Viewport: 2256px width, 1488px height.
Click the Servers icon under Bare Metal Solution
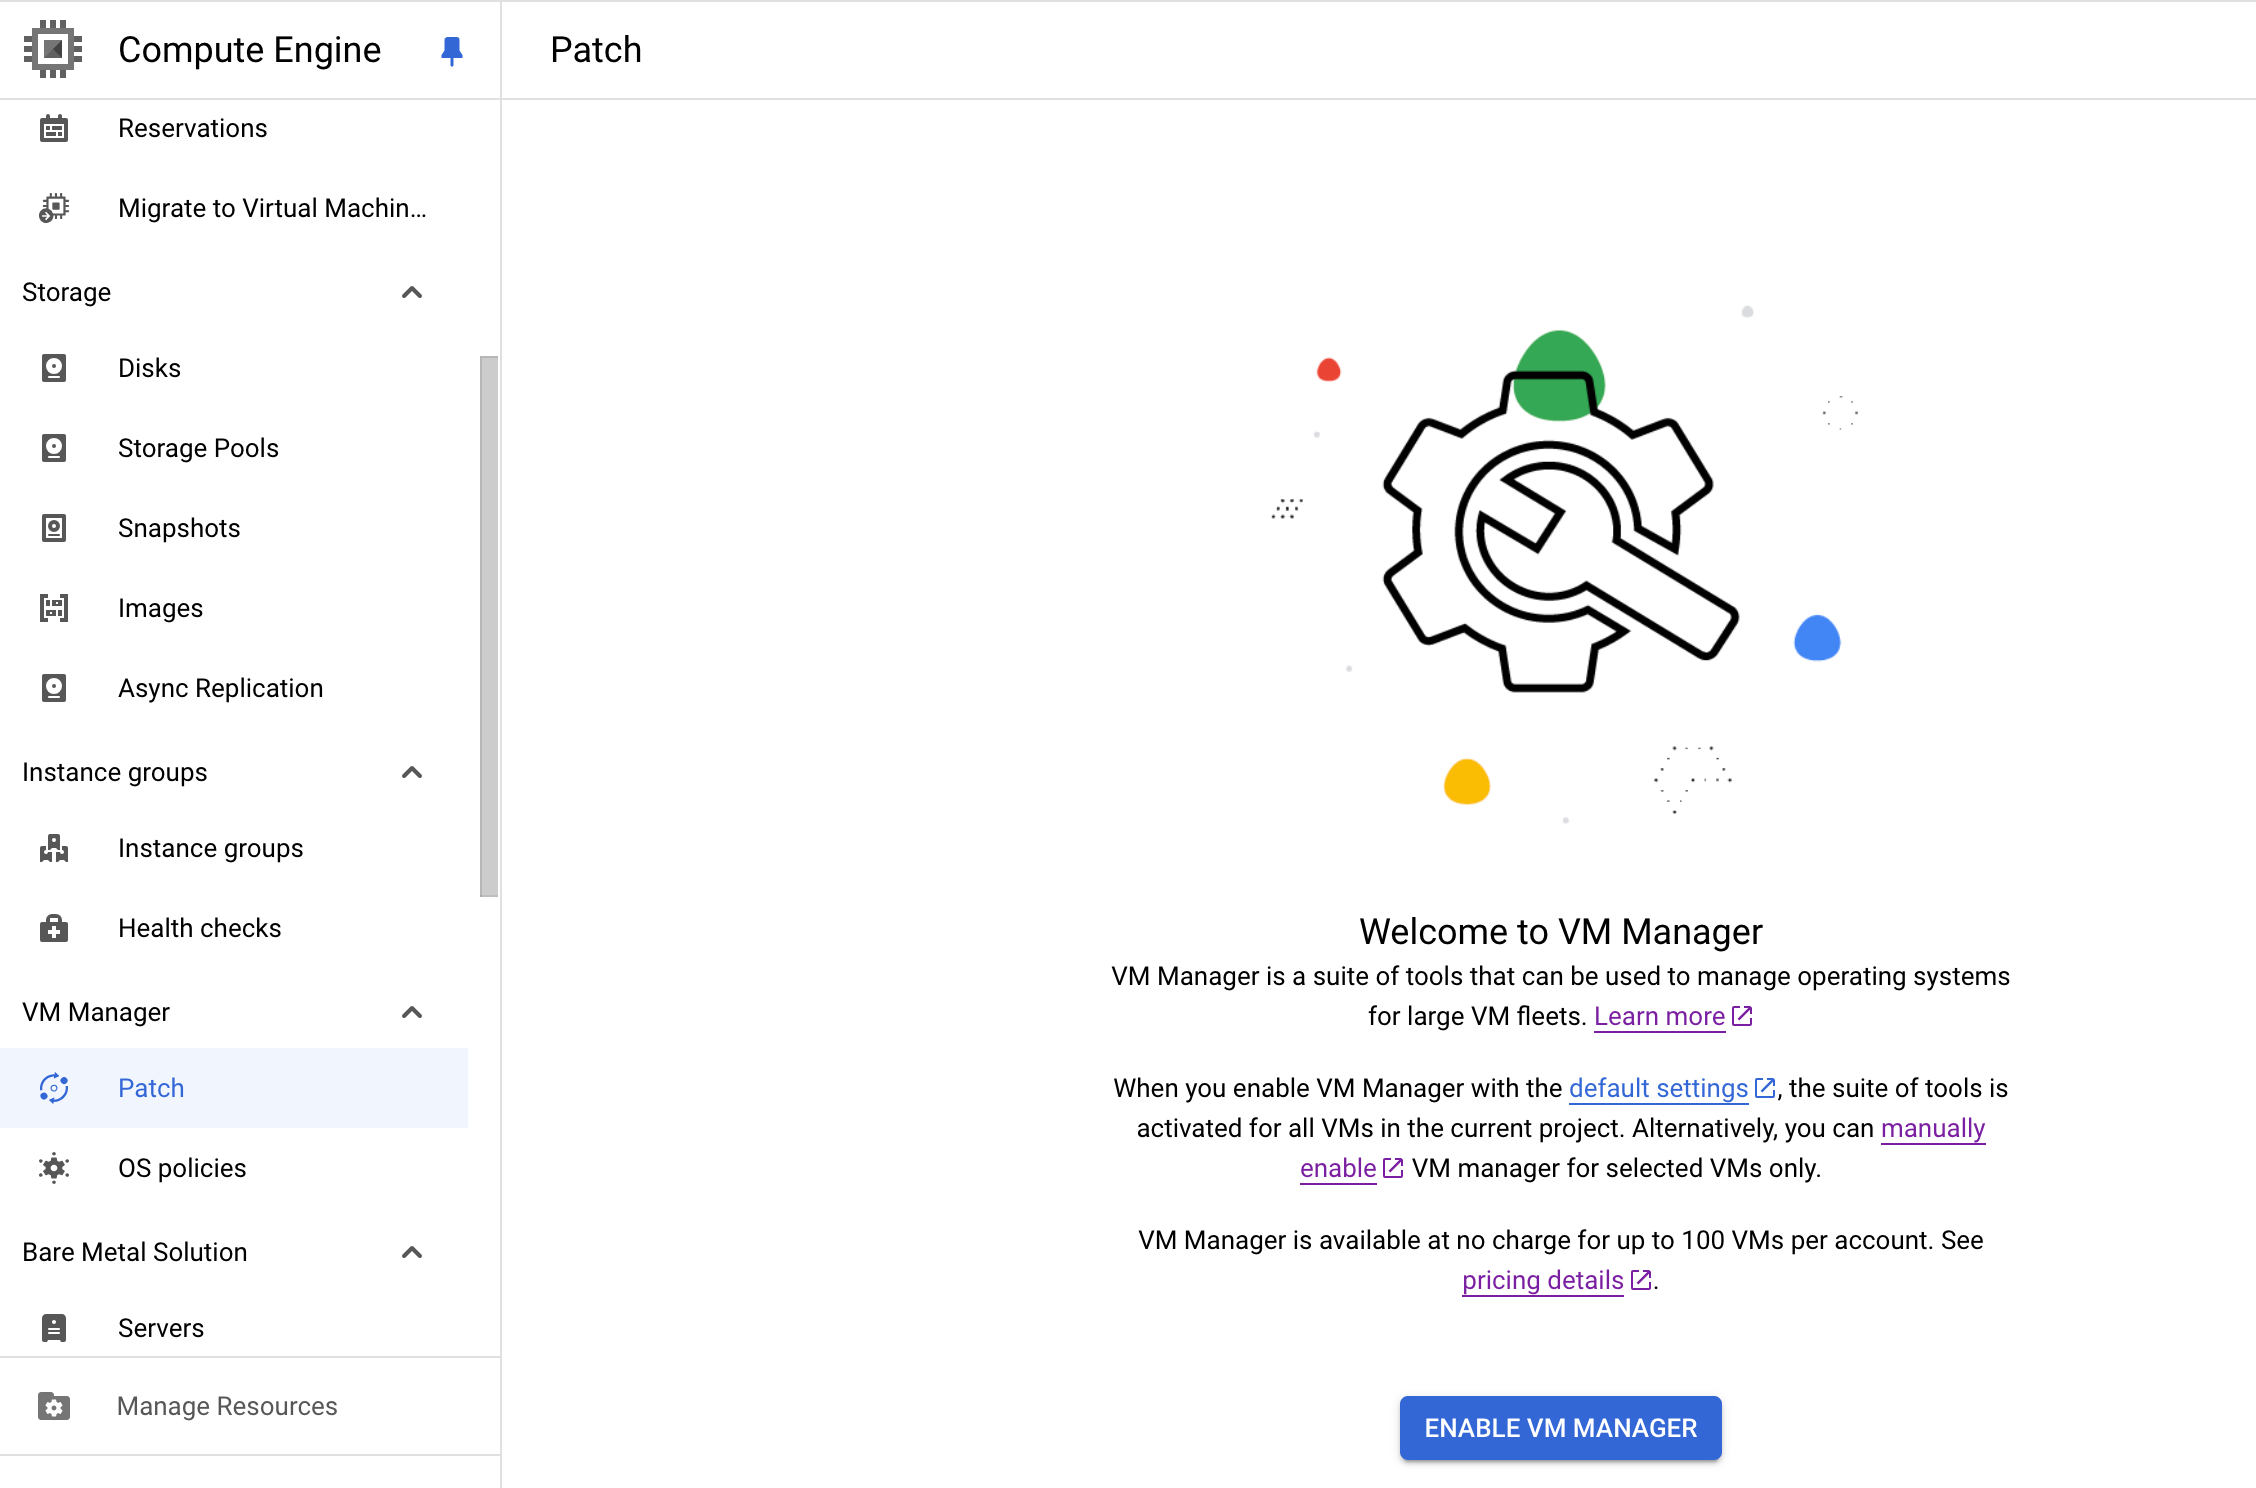pyautogui.click(x=55, y=1329)
